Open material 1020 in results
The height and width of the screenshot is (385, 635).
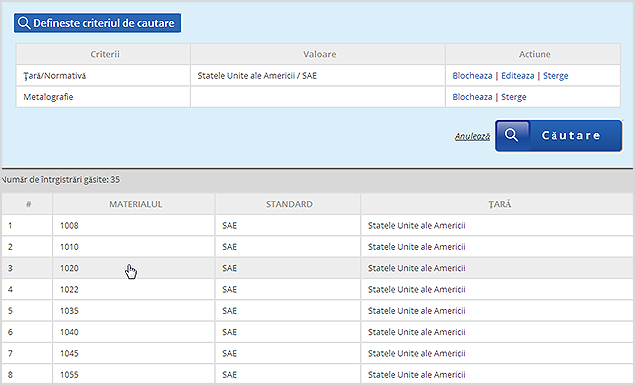[x=69, y=268]
